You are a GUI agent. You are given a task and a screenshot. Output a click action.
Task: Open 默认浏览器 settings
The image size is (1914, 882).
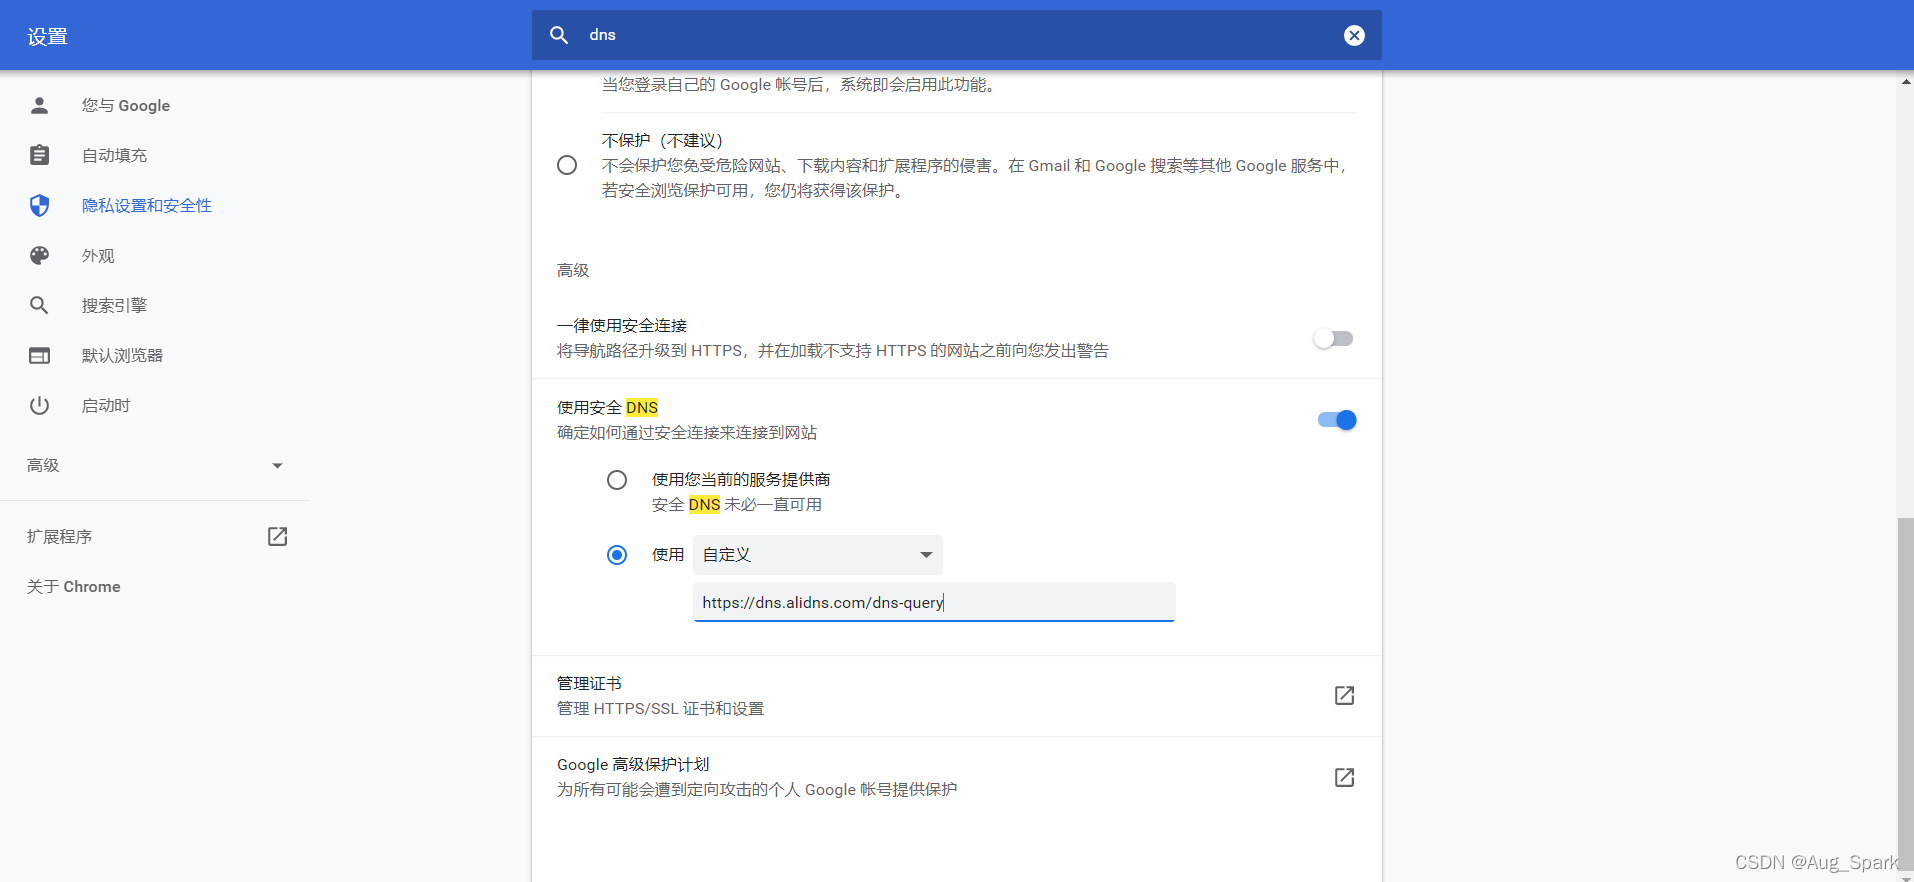point(122,355)
